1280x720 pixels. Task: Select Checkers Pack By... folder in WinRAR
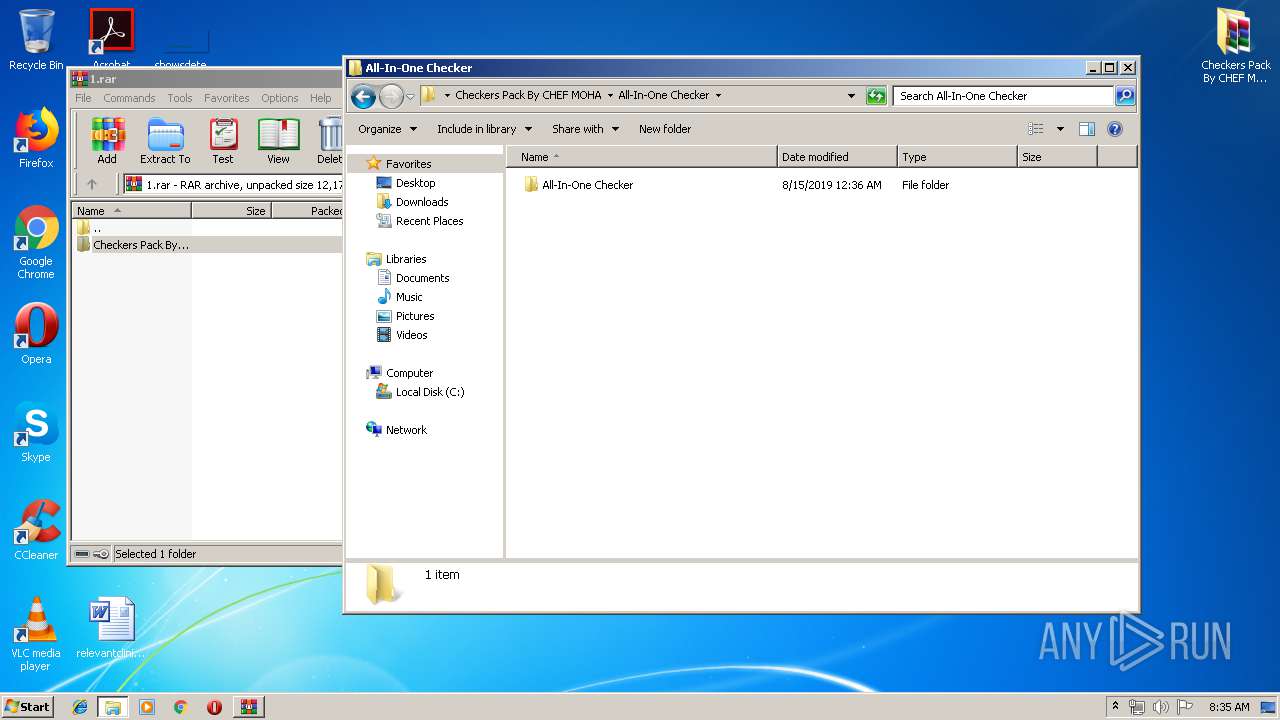[x=208, y=245]
